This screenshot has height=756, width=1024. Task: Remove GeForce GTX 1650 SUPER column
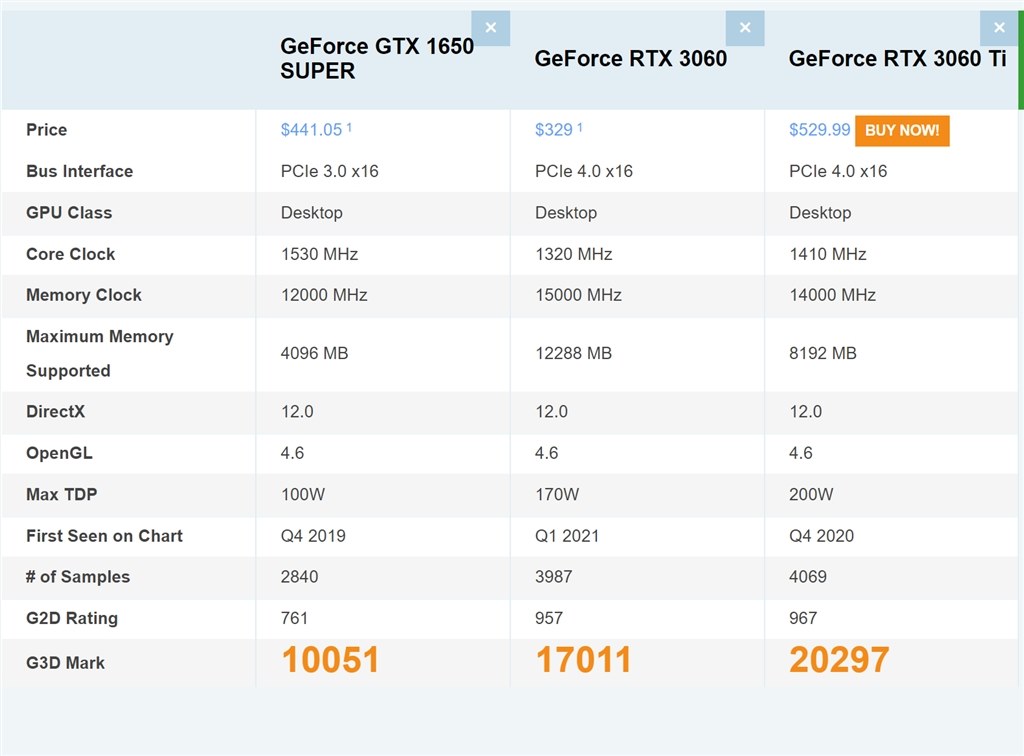click(490, 27)
